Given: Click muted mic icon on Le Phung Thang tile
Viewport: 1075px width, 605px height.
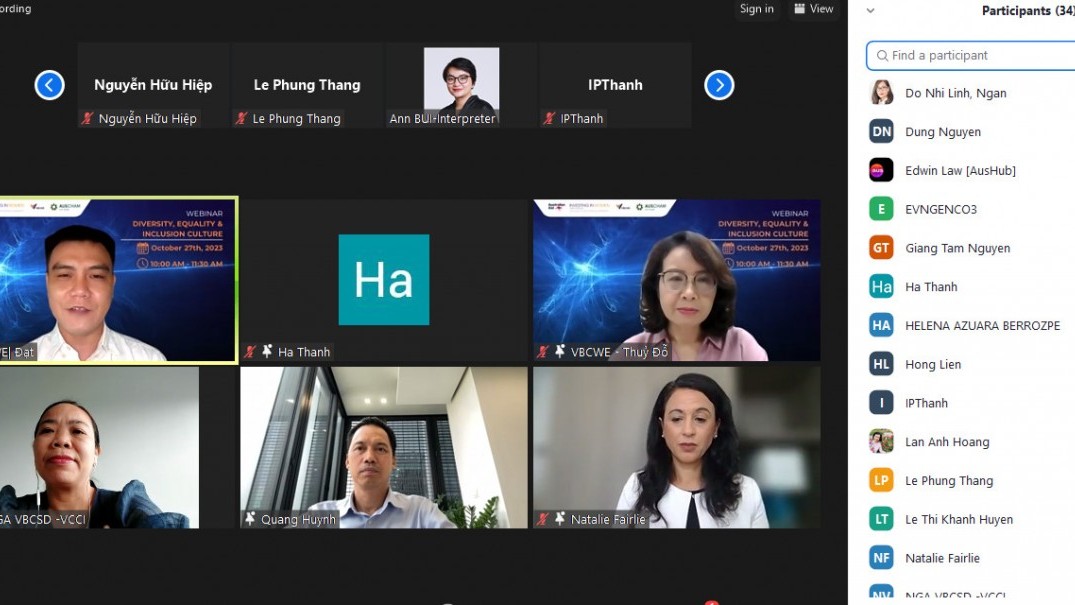Looking at the screenshot, I should click(241, 119).
